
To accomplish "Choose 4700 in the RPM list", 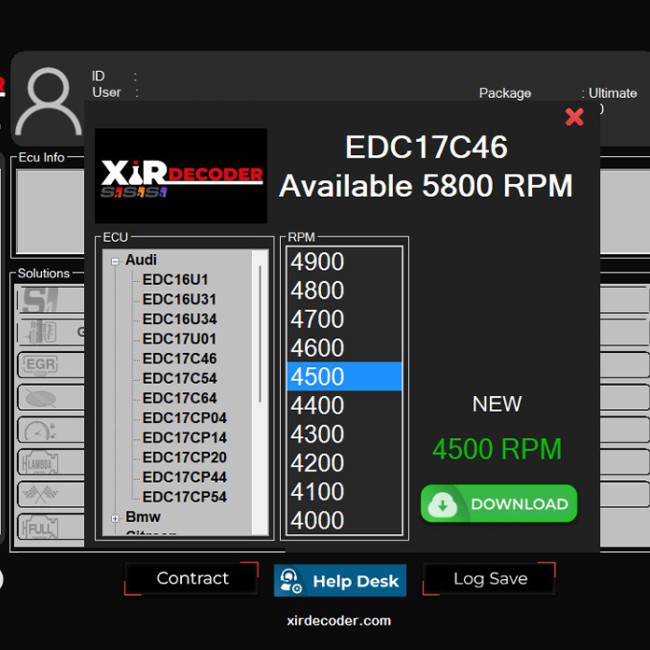I will tap(344, 319).
